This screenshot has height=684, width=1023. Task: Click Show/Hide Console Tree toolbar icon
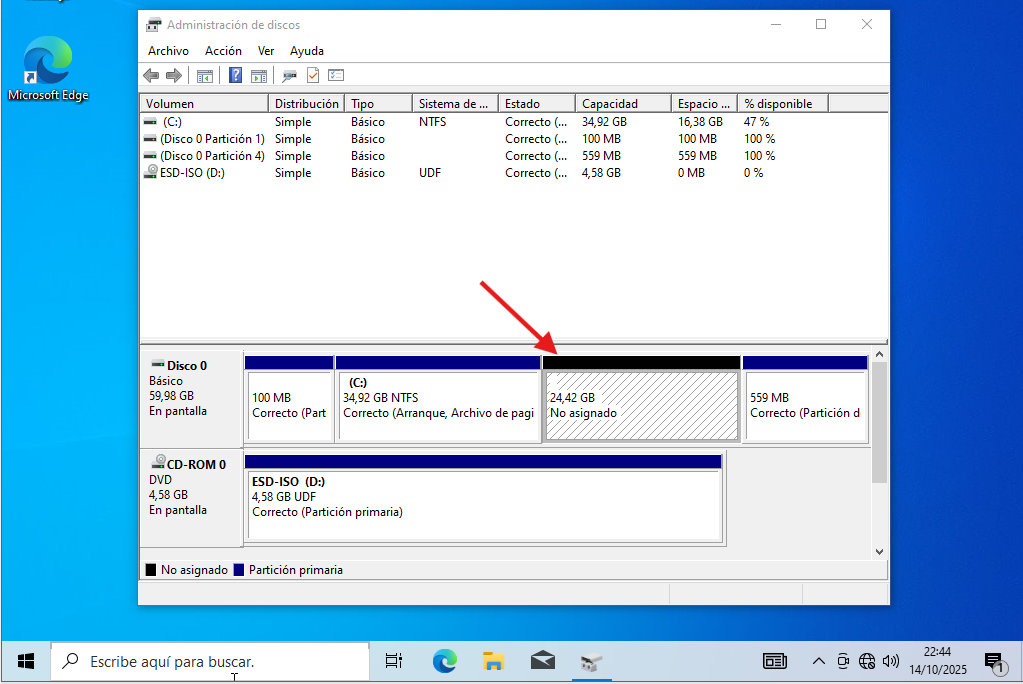[205, 75]
